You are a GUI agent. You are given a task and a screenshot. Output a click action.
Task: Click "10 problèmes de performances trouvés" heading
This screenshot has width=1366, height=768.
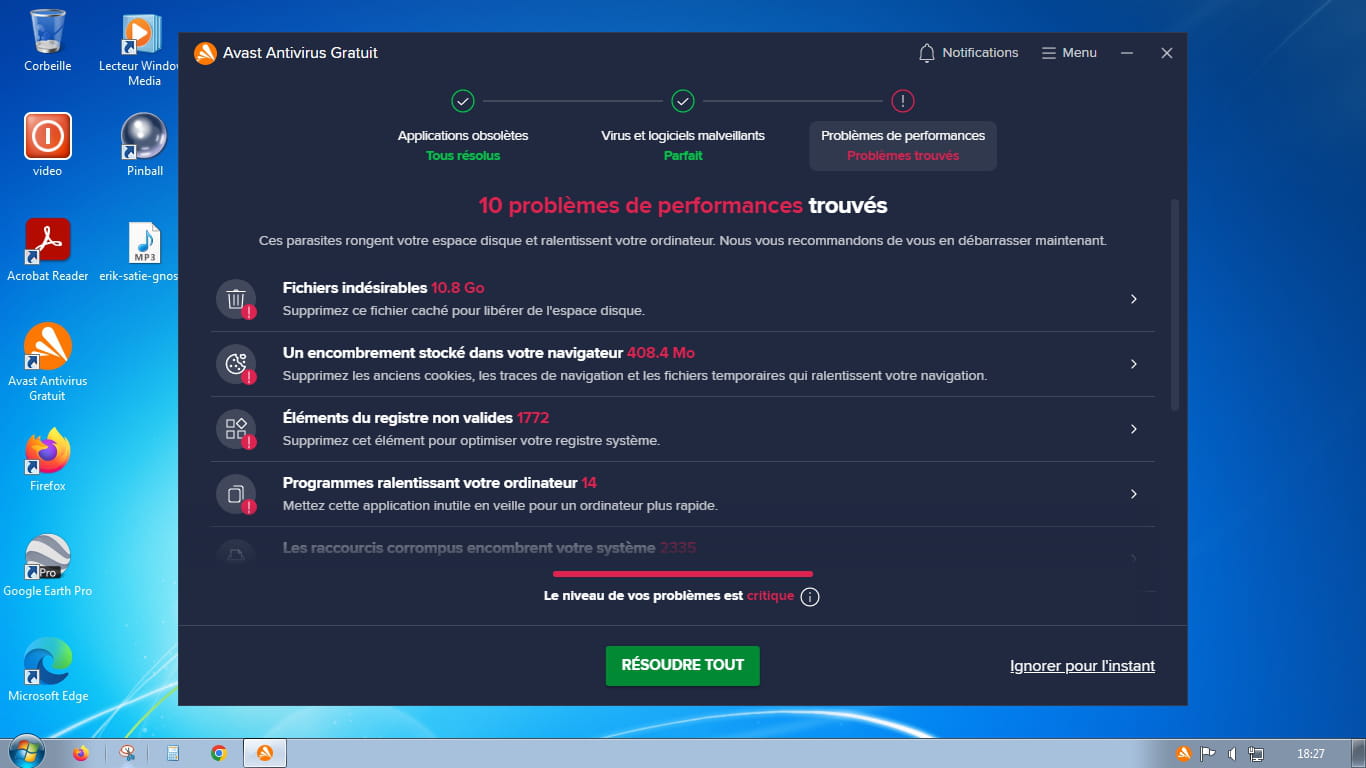click(x=683, y=206)
